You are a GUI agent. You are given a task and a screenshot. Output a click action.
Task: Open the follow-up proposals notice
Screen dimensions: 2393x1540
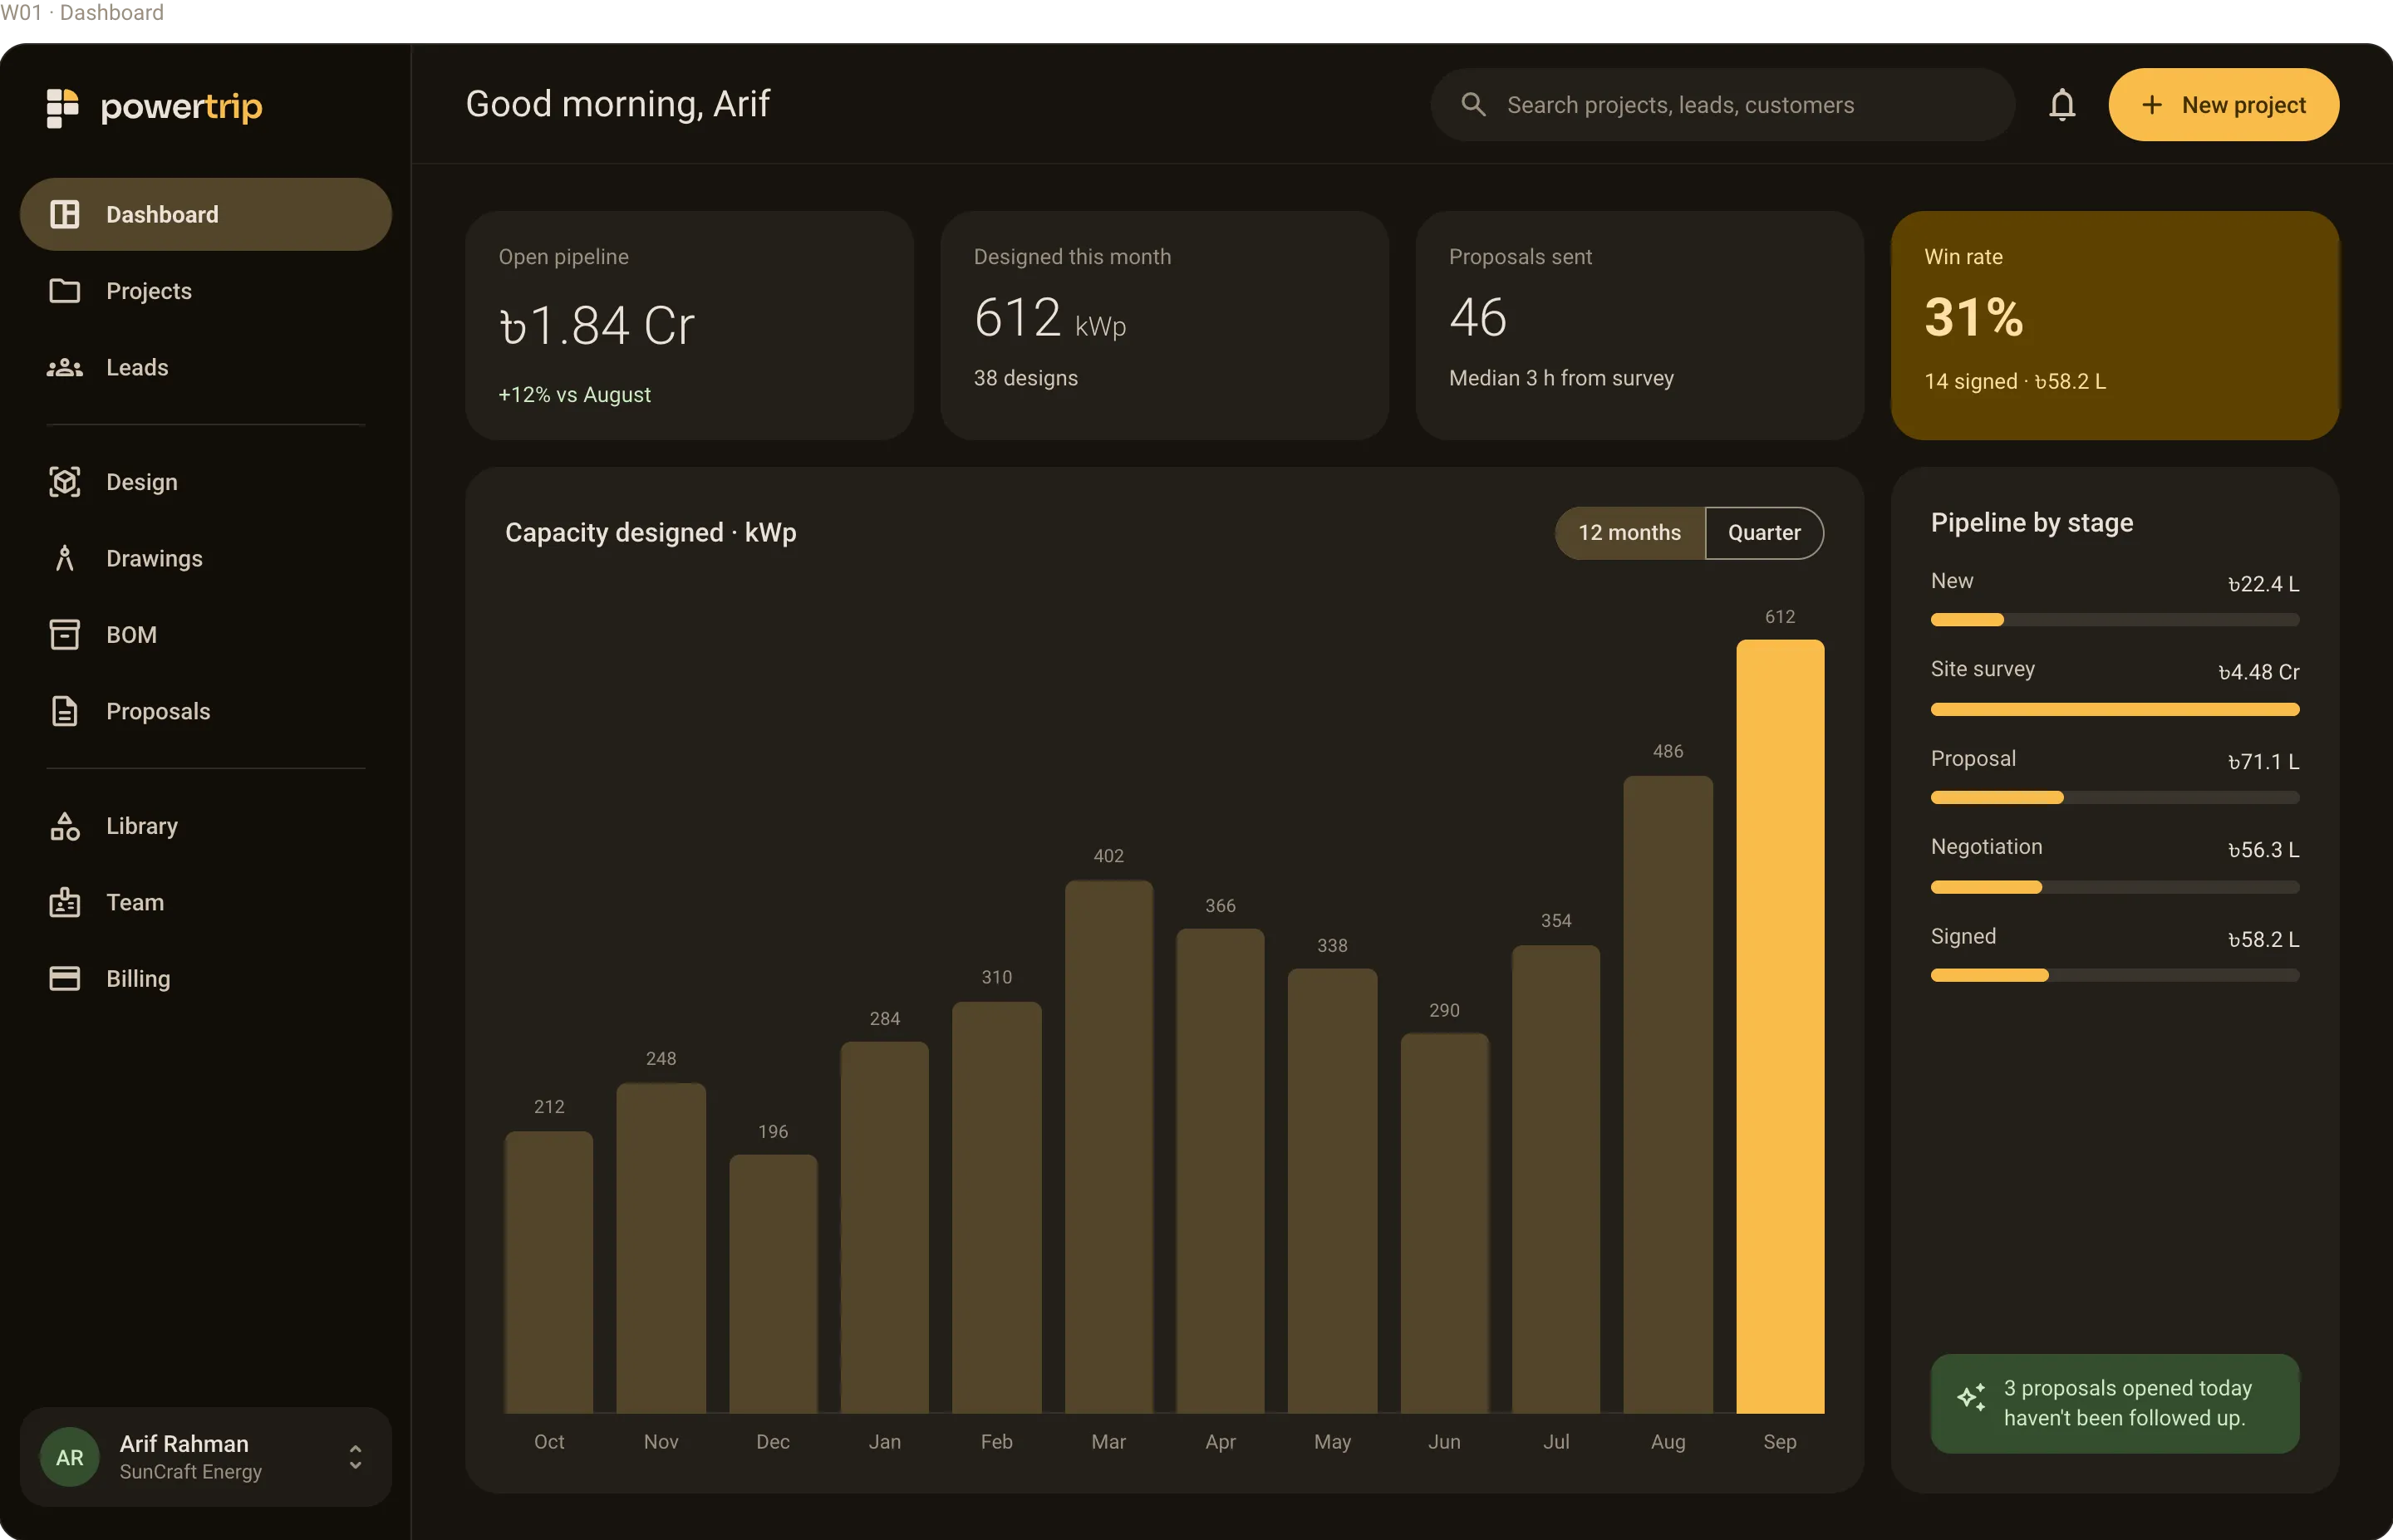pos(2115,1403)
